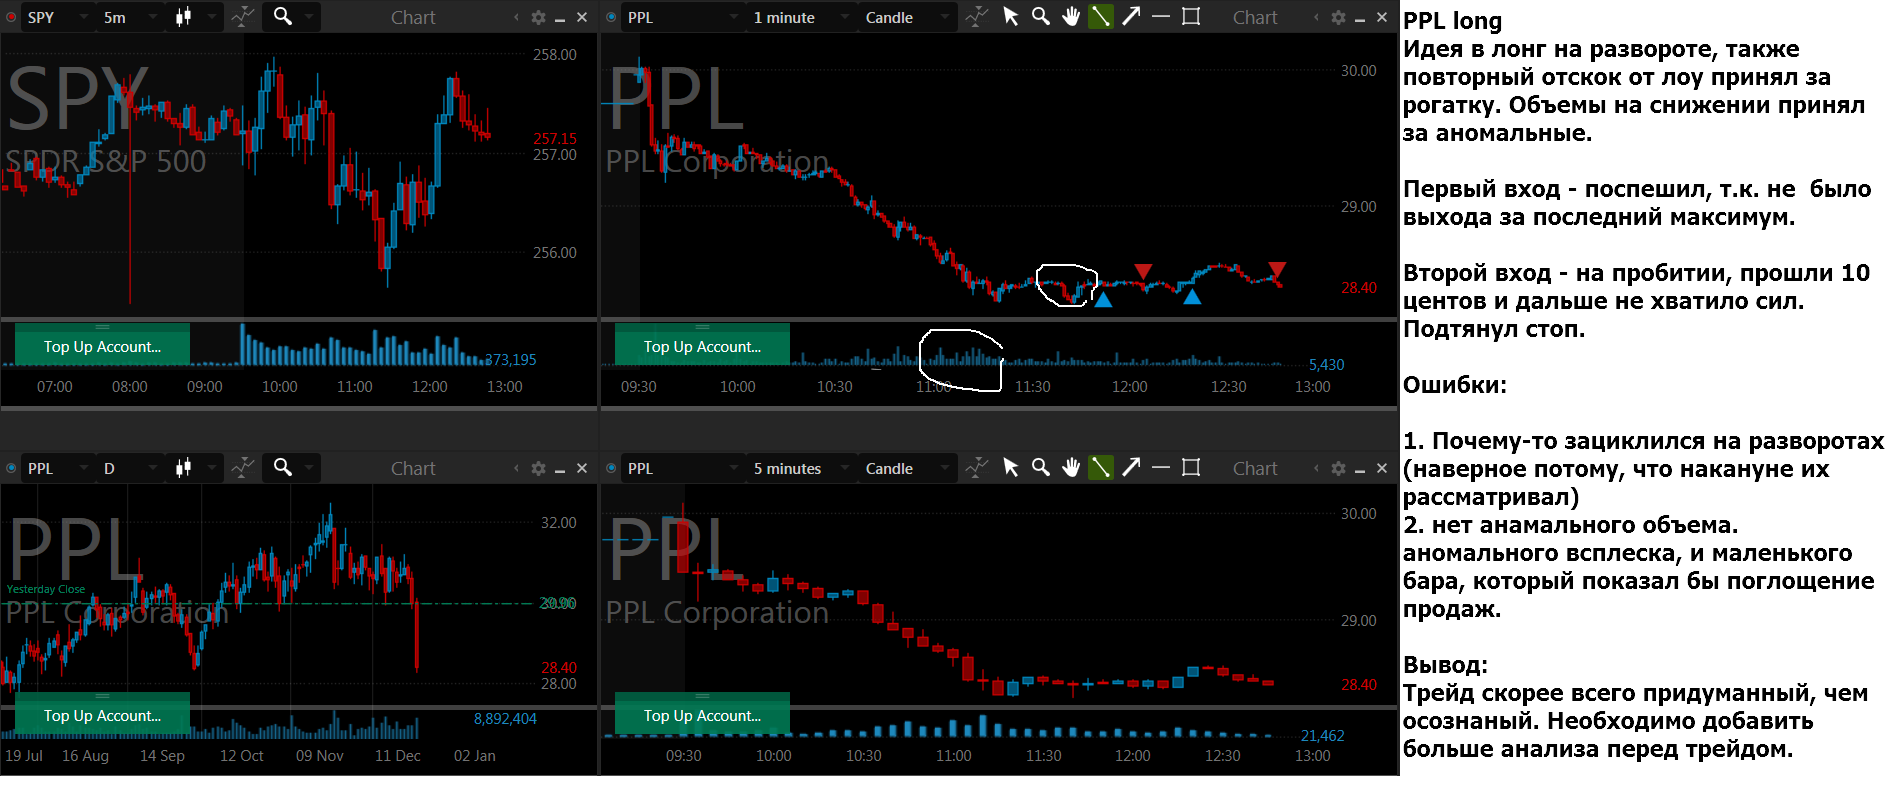Collapse PPL daily toolbar with left chevron
This screenshot has width=1896, height=785.
(516, 468)
